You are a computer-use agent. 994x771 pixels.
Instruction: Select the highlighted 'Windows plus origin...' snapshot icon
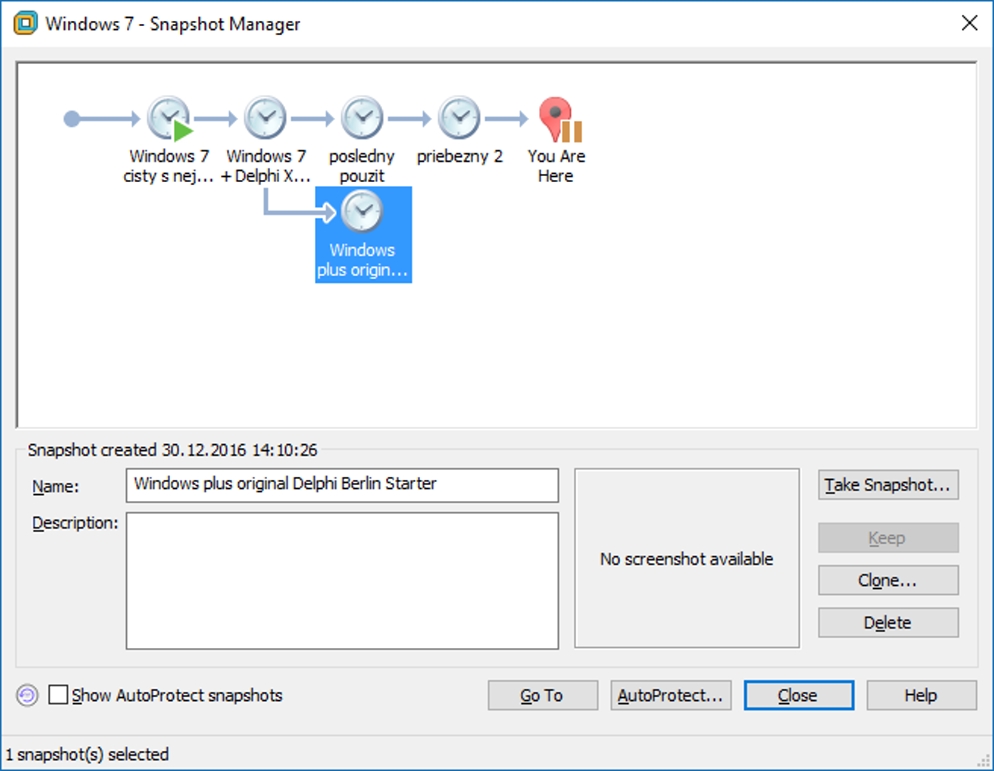click(362, 211)
